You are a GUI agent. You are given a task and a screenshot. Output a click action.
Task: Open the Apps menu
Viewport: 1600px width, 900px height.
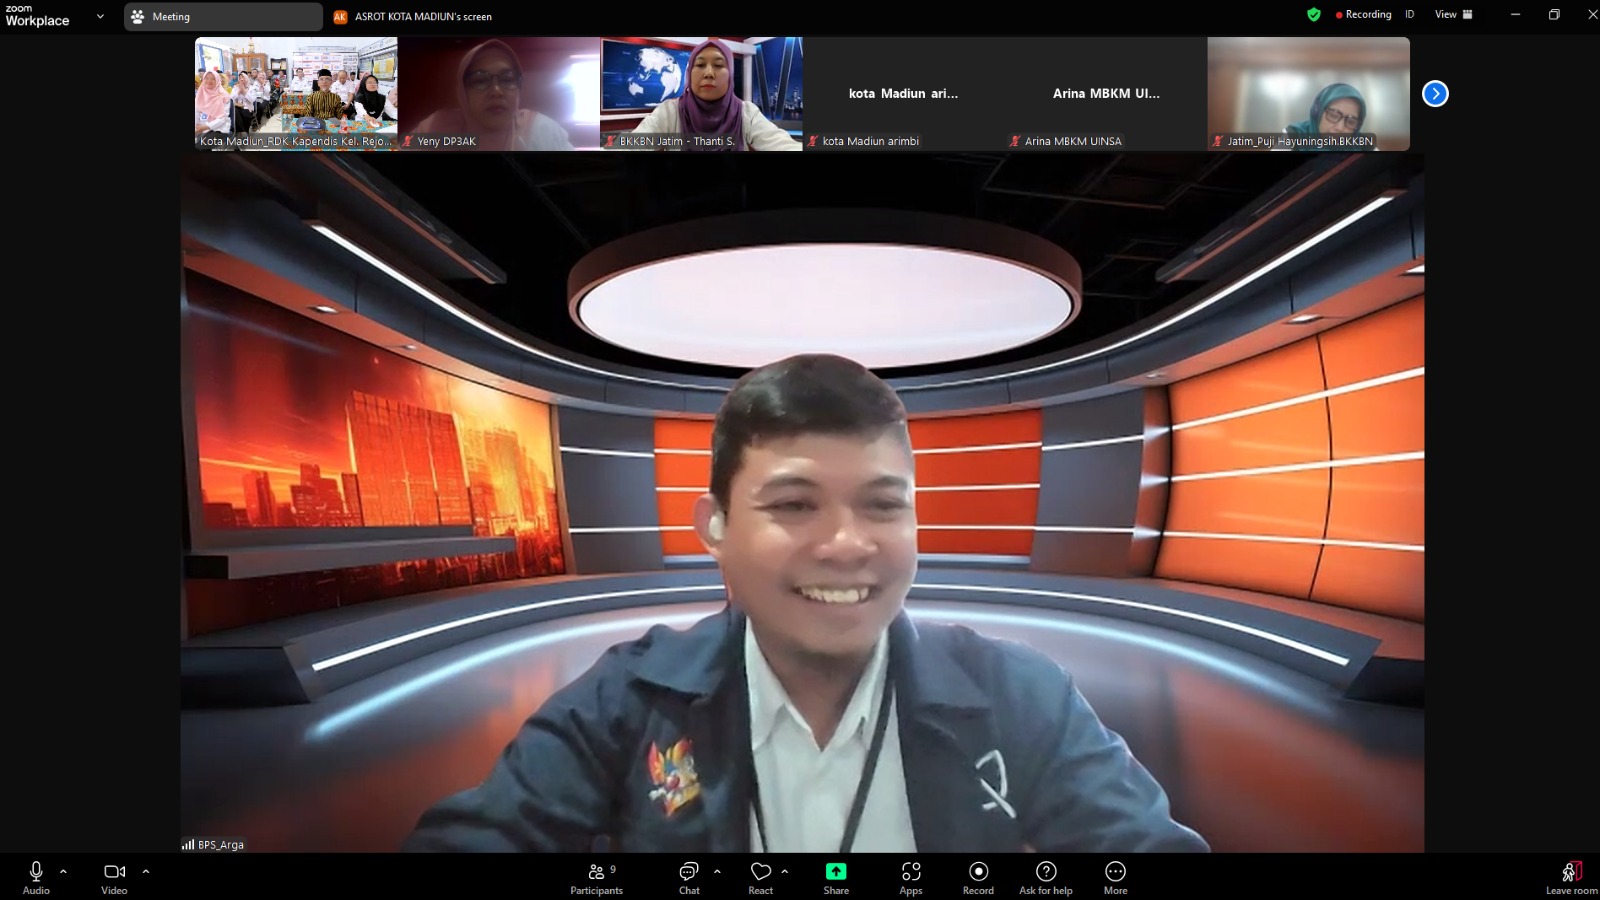coord(910,877)
